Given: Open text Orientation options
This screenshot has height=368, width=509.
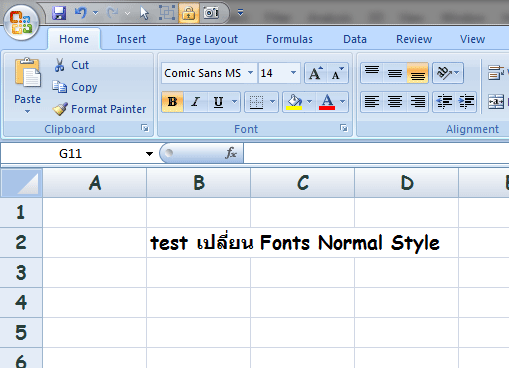Looking at the screenshot, I should 448,73.
